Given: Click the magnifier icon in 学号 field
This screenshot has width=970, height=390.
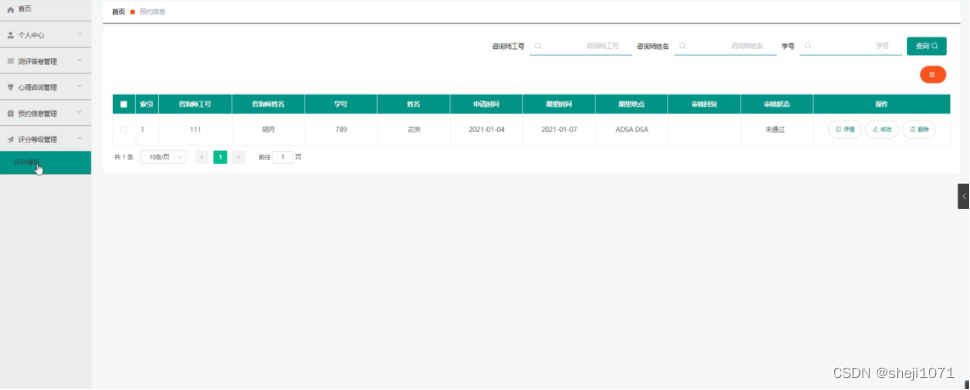Looking at the screenshot, I should tap(808, 46).
